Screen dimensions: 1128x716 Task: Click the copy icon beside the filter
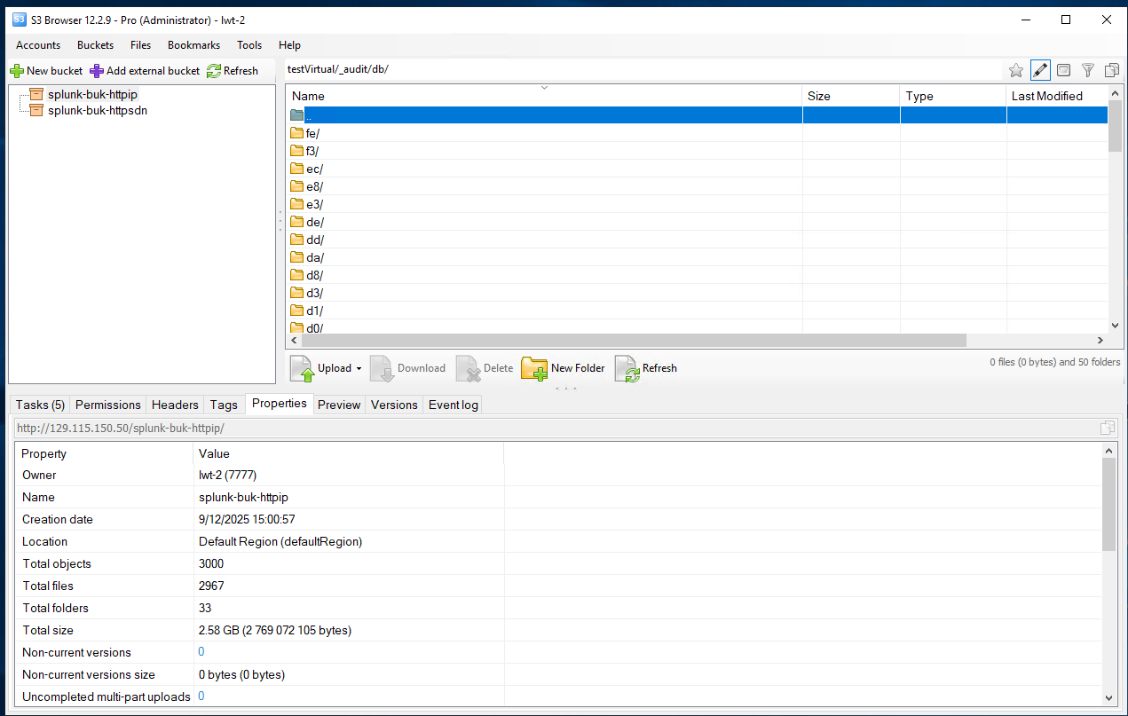1111,70
